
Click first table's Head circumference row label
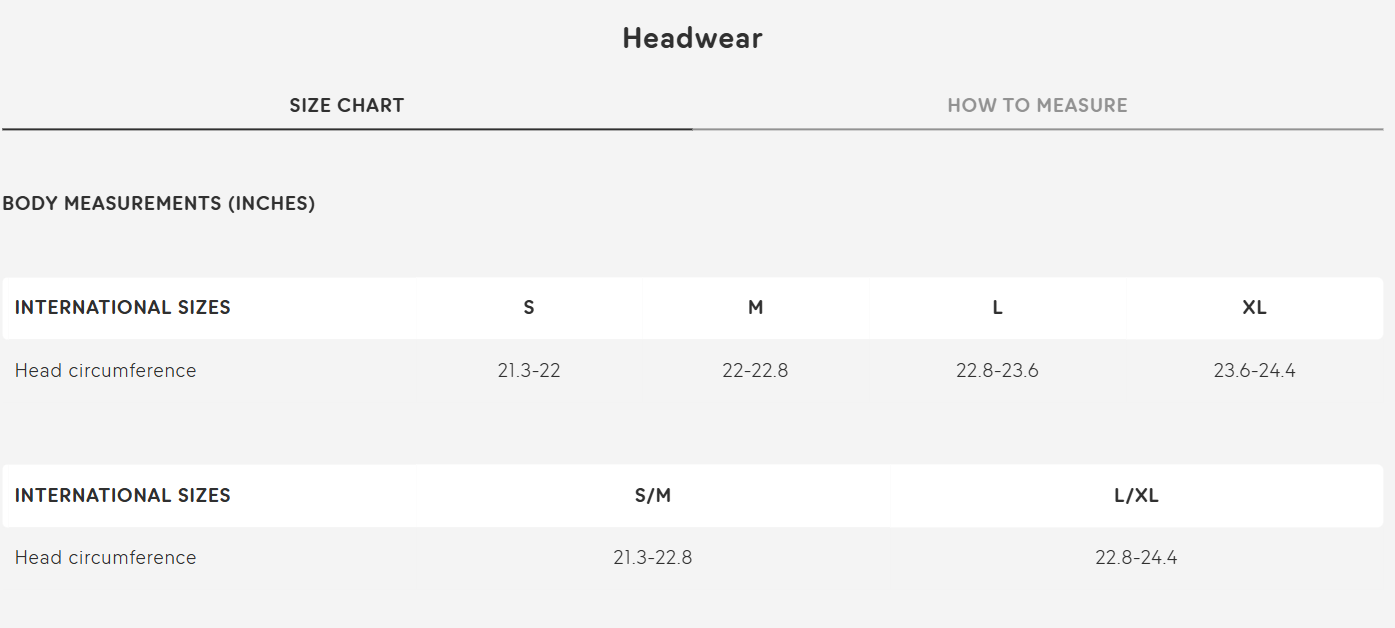click(106, 371)
